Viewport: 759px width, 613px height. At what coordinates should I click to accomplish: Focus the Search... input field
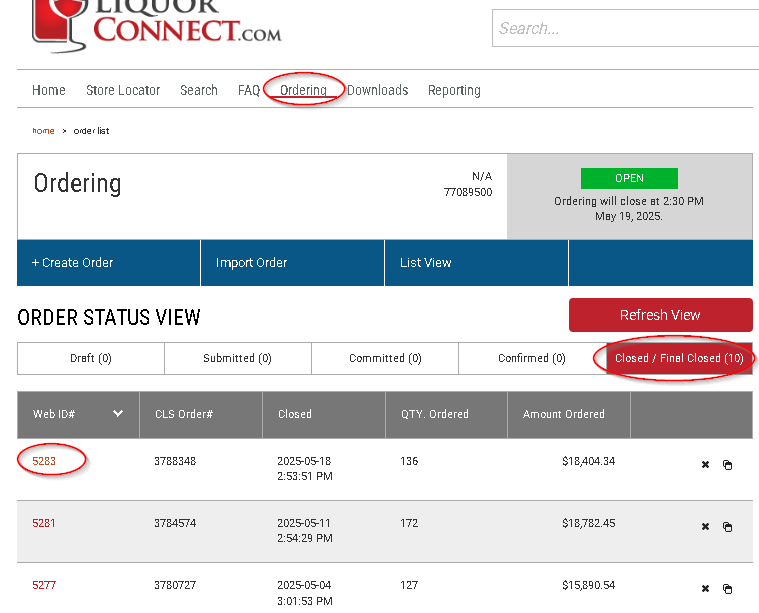tap(625, 28)
